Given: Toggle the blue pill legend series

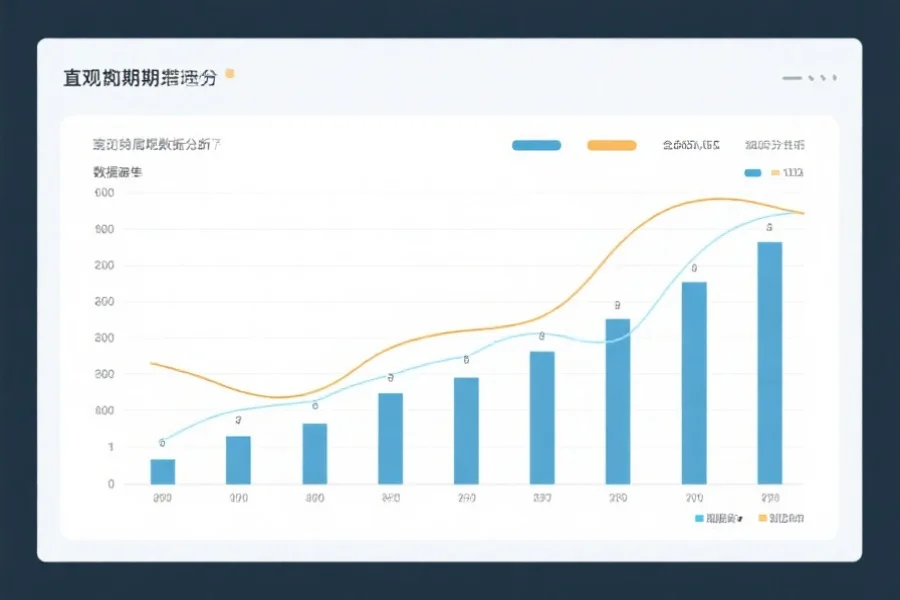Looking at the screenshot, I should 537,145.
